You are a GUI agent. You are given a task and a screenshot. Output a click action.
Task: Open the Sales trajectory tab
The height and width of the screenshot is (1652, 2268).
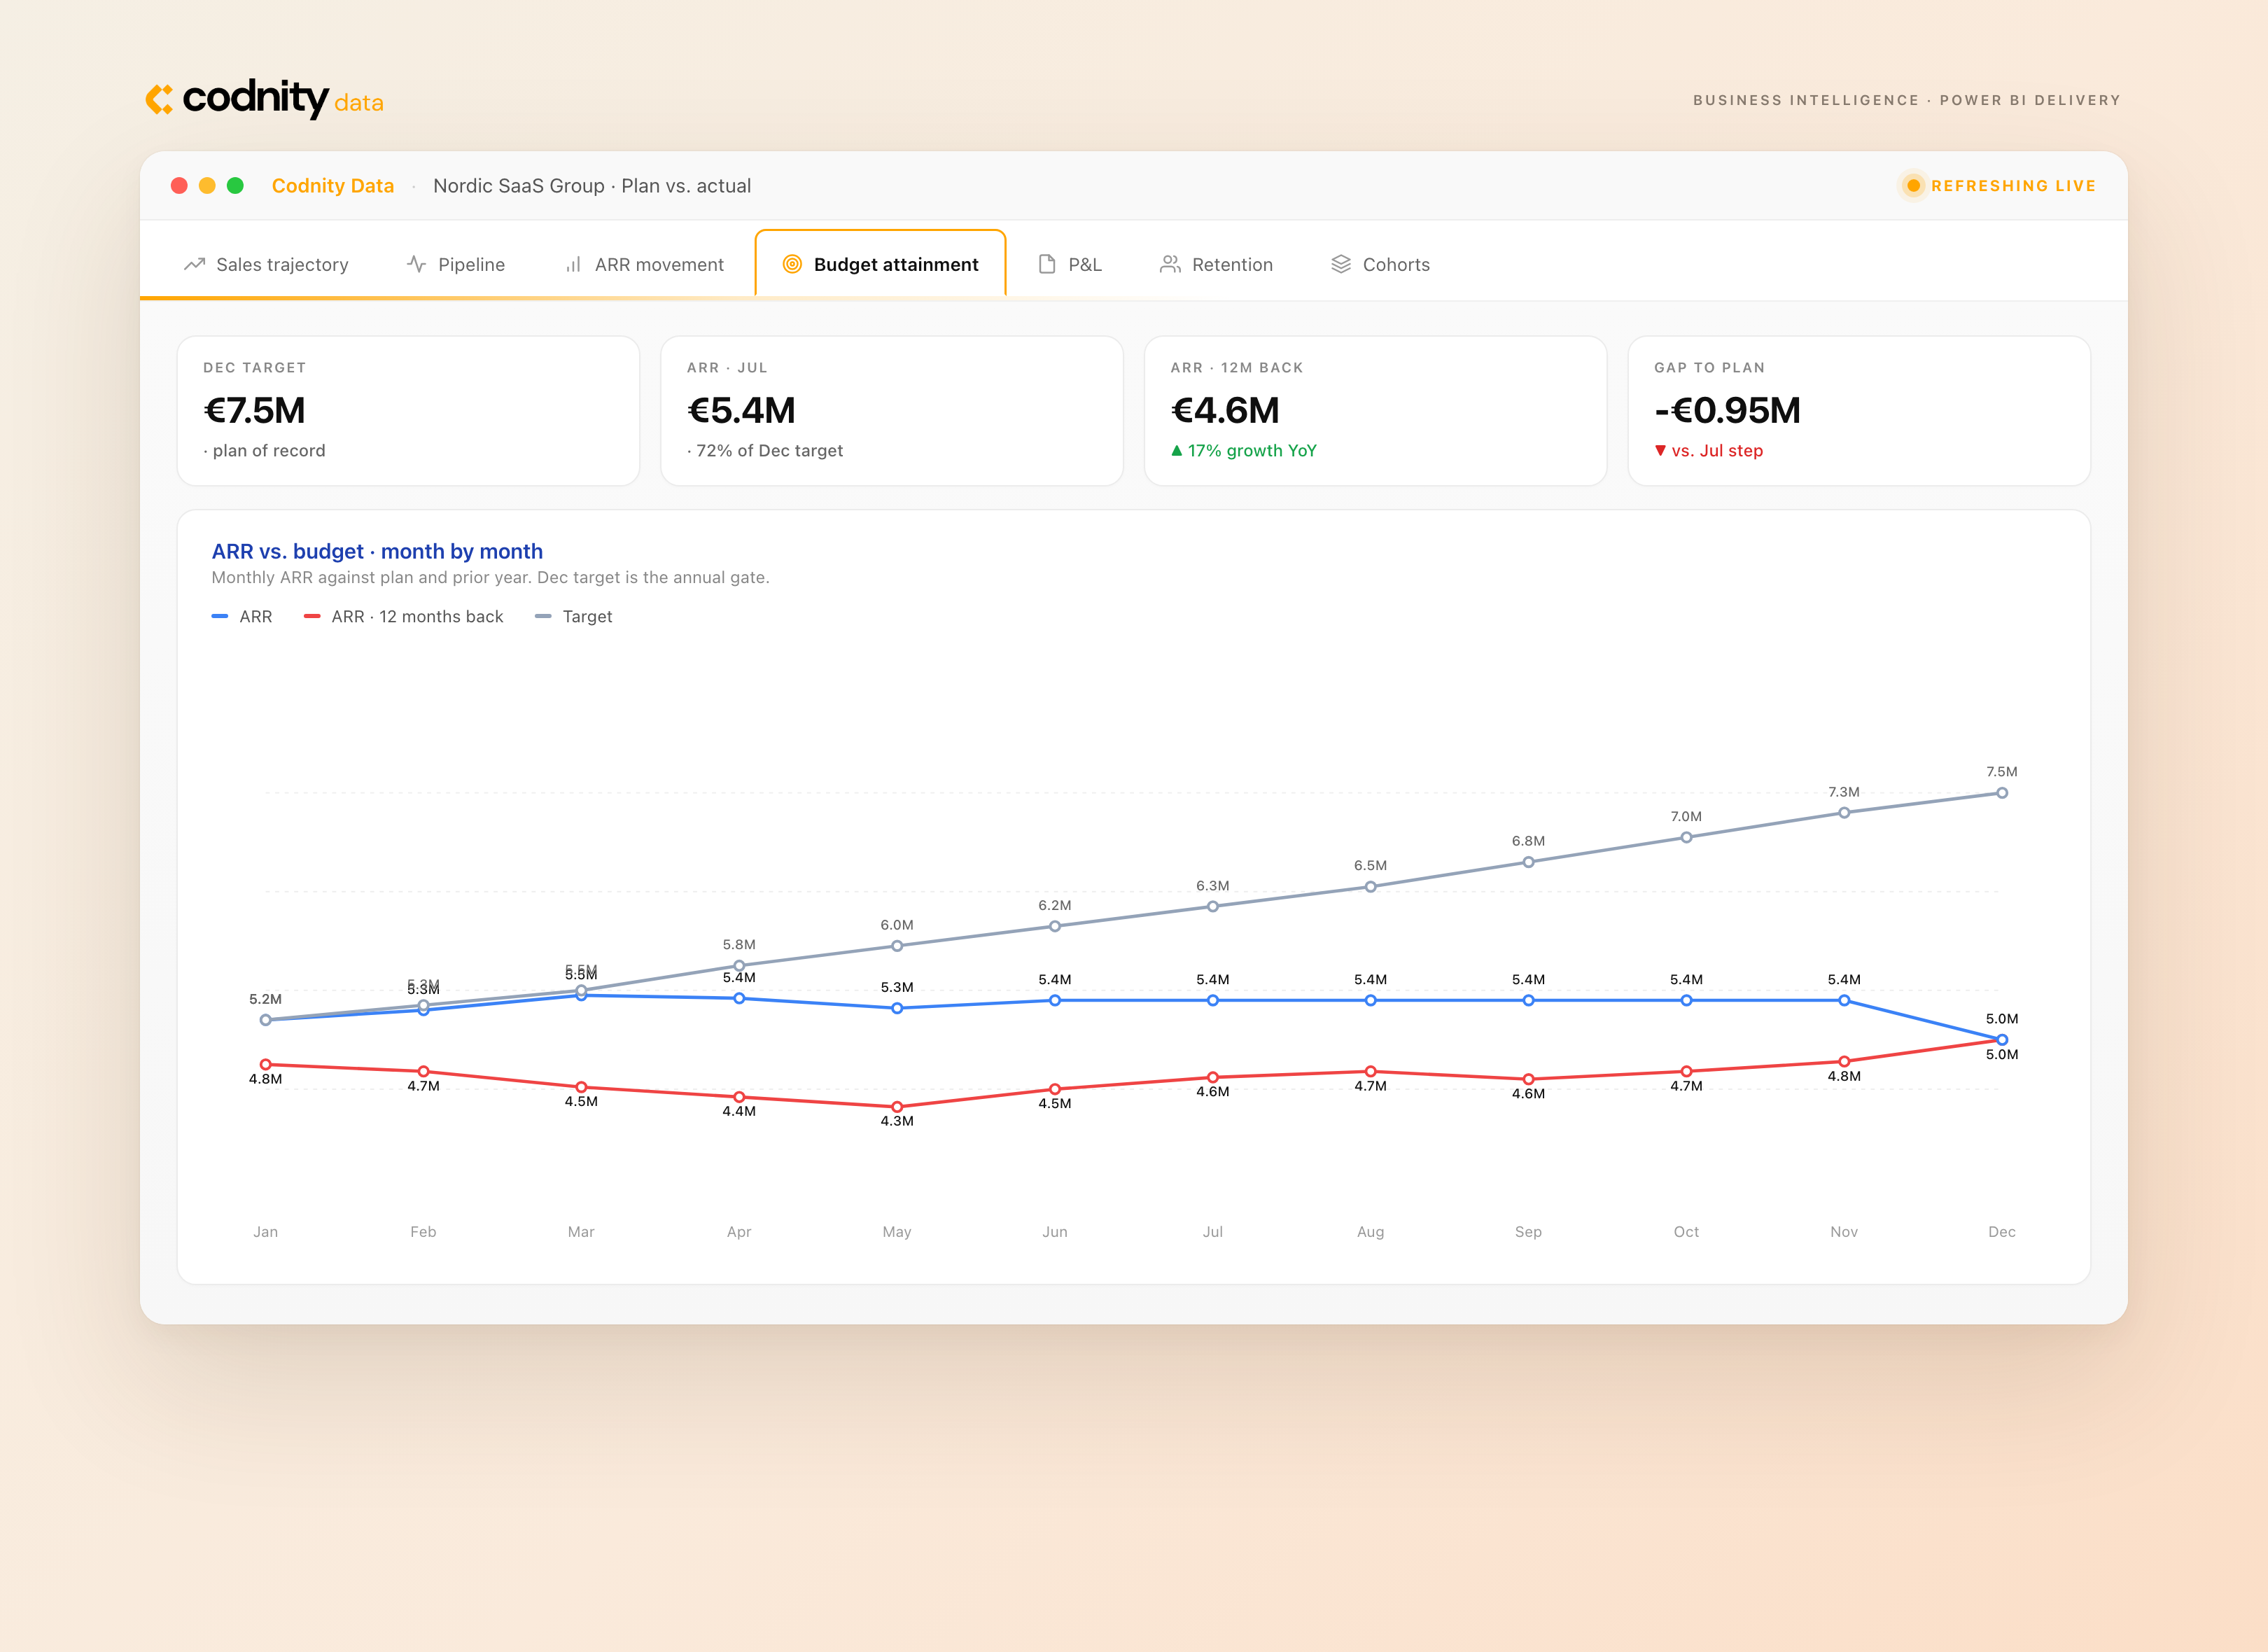pyautogui.click(x=267, y=264)
